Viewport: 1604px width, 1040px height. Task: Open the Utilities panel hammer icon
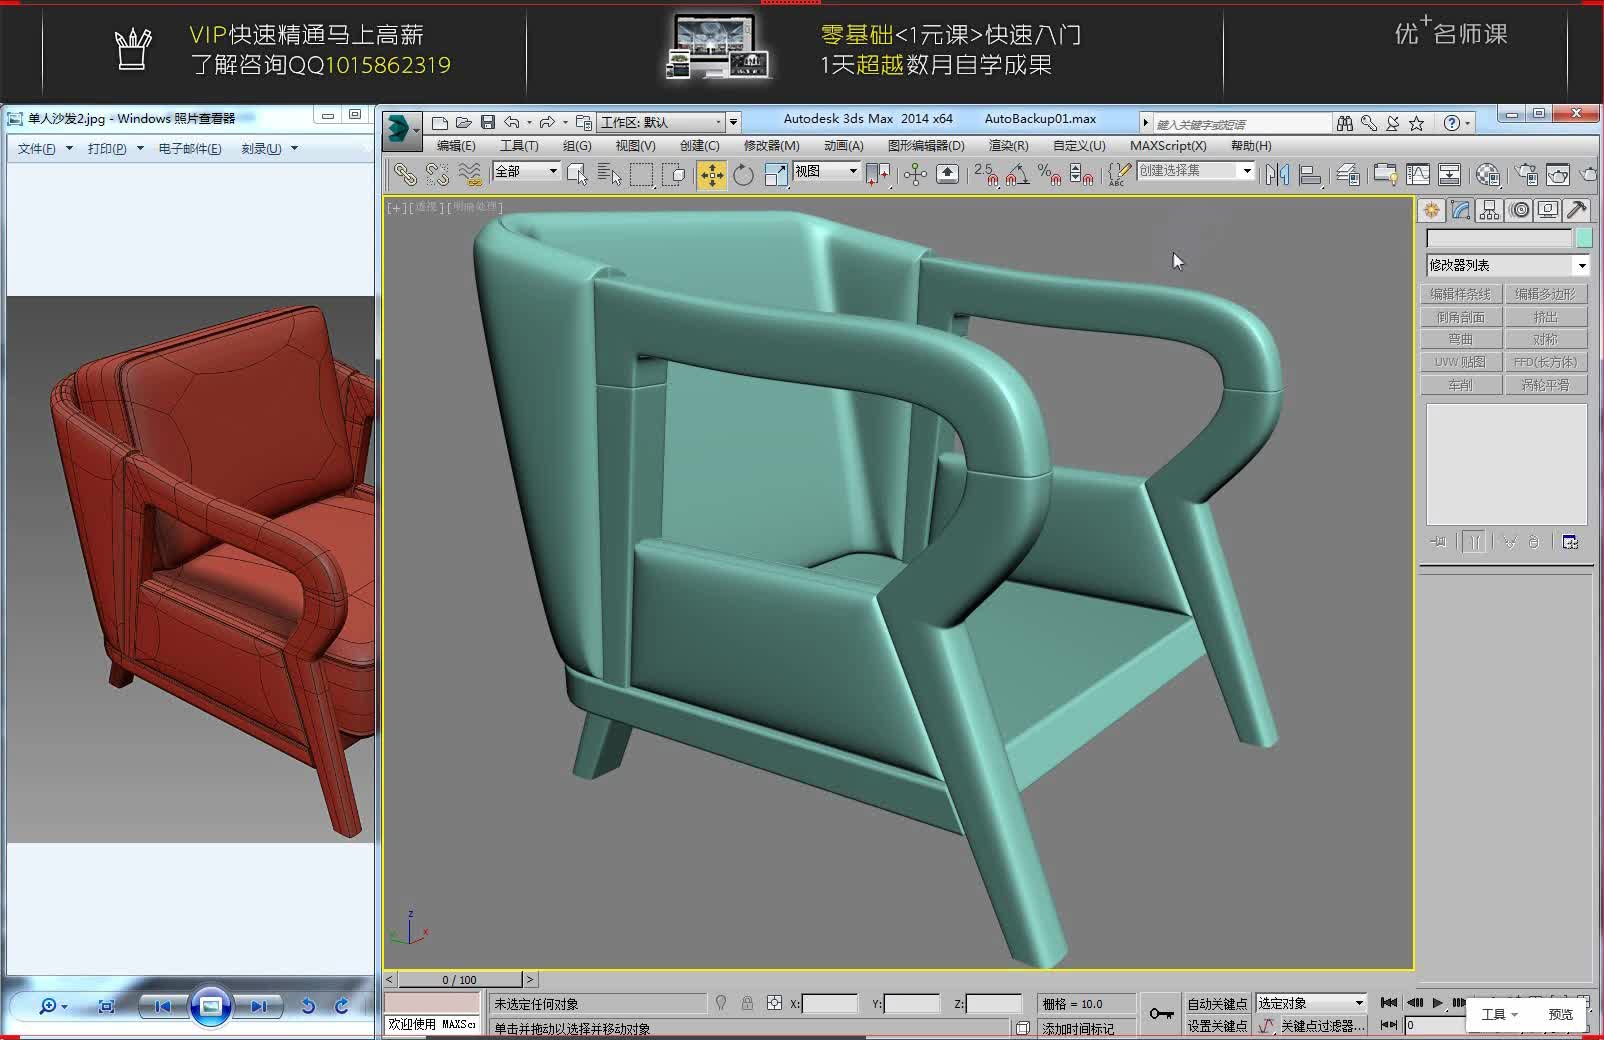[x=1577, y=209]
